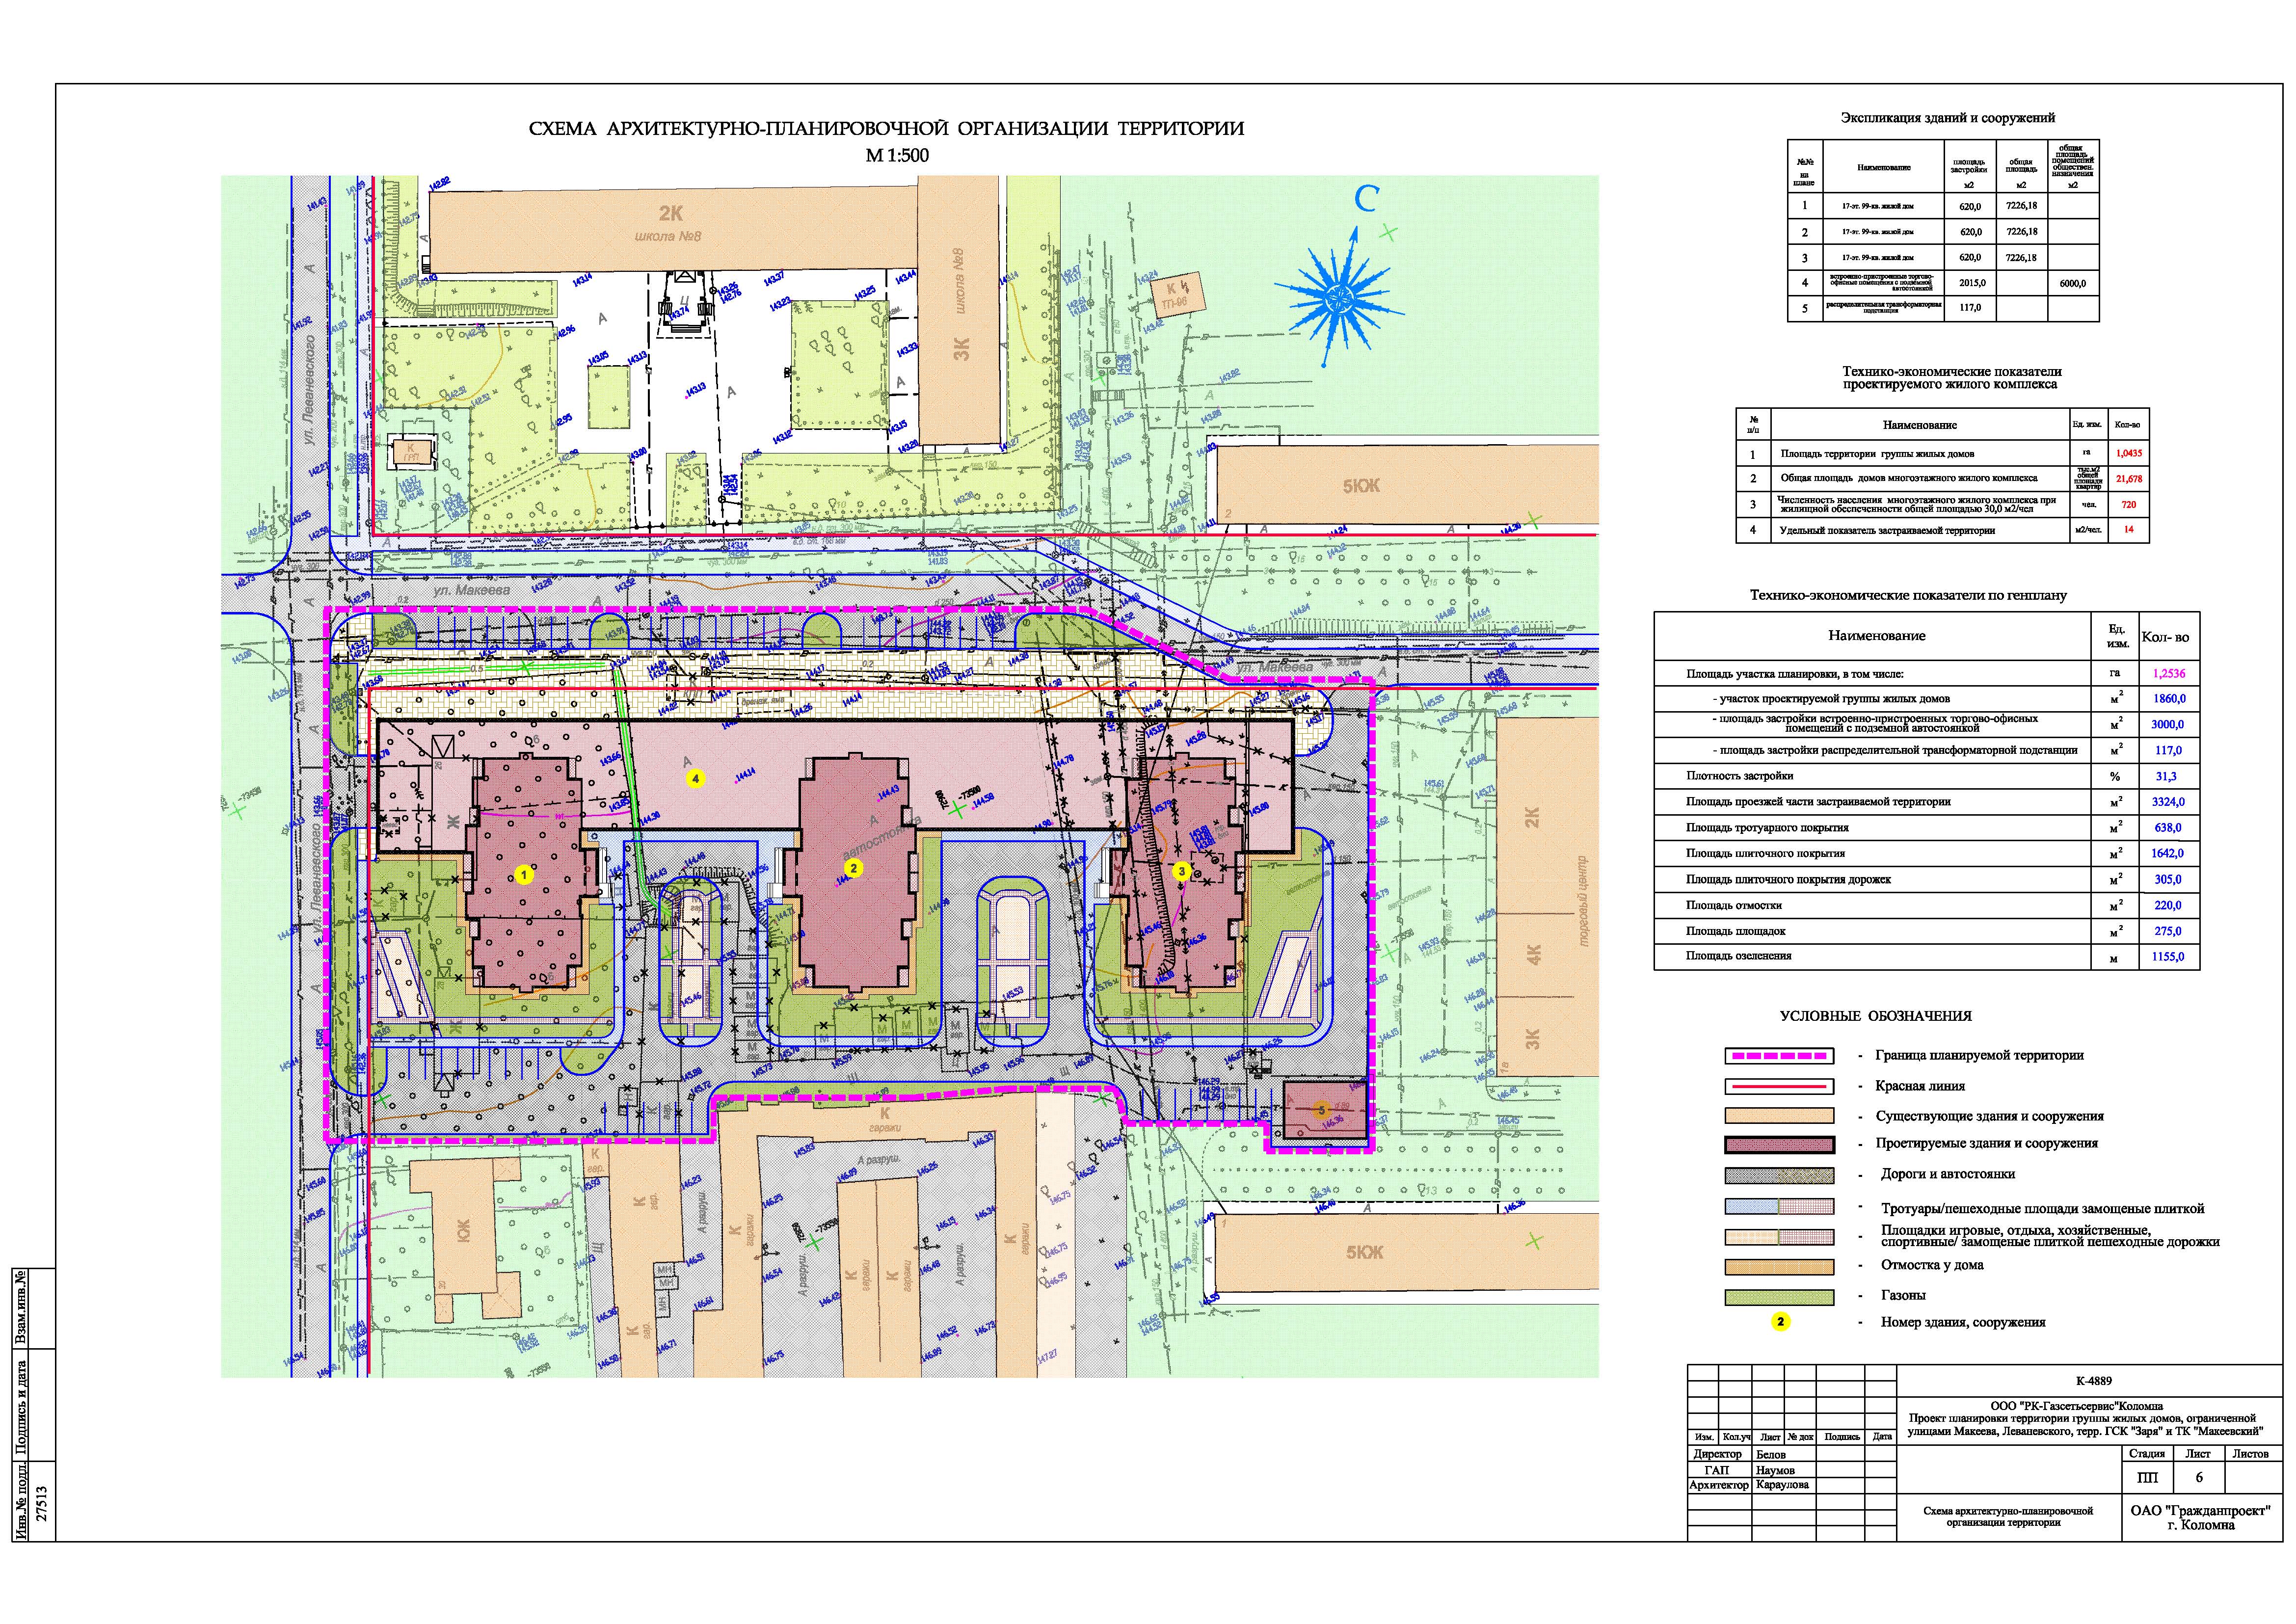This screenshot has height=1624, width=2296.
Task: Click yellow building marker 3 on the plan
Action: pyautogui.click(x=1182, y=871)
